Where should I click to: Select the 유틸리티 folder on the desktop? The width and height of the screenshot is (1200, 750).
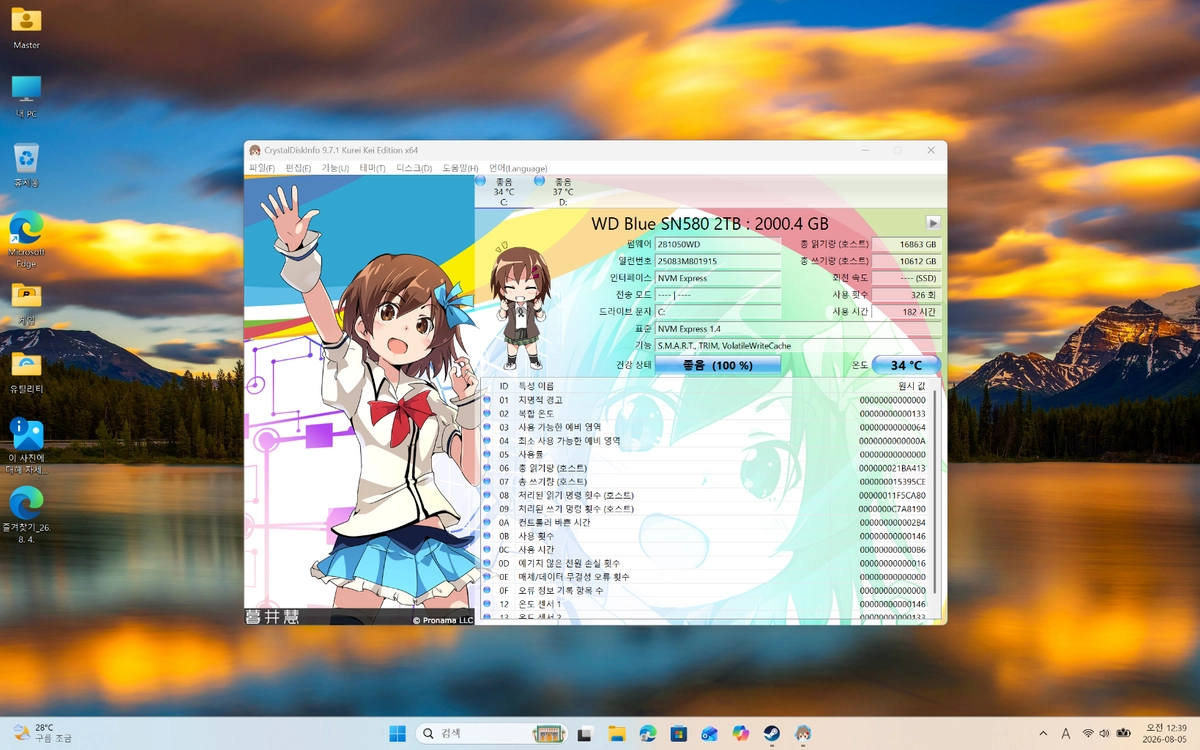26,371
